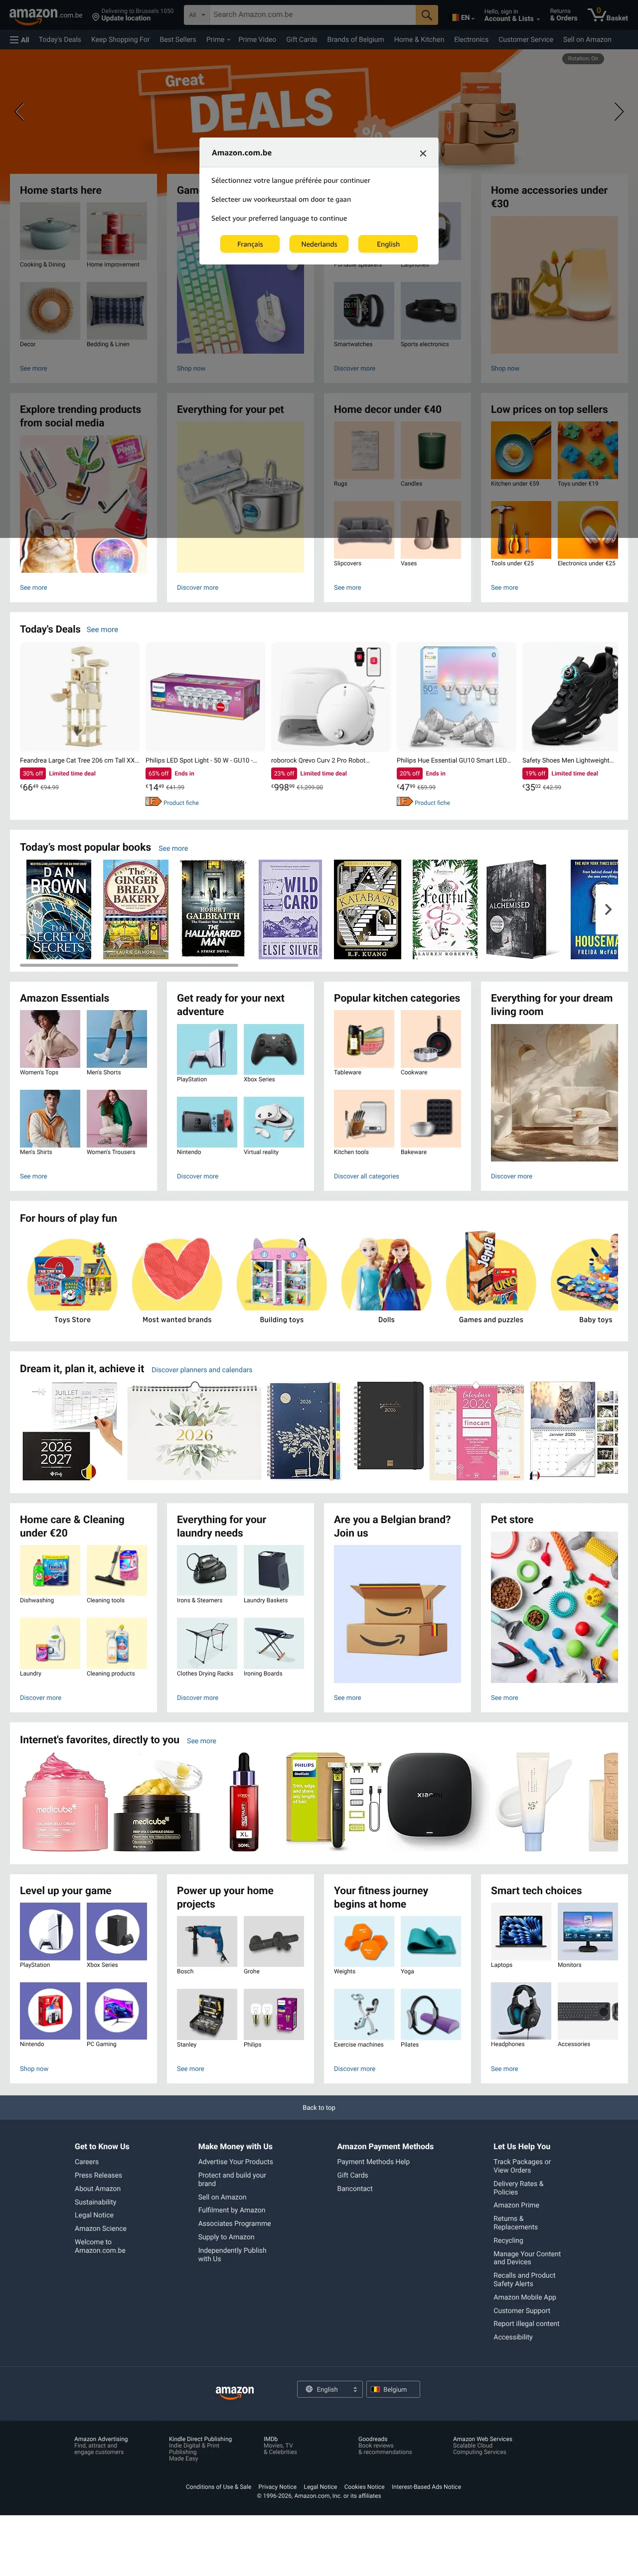Open the shopping basket icon
Image resolution: width=638 pixels, height=2576 pixels.
point(609,15)
